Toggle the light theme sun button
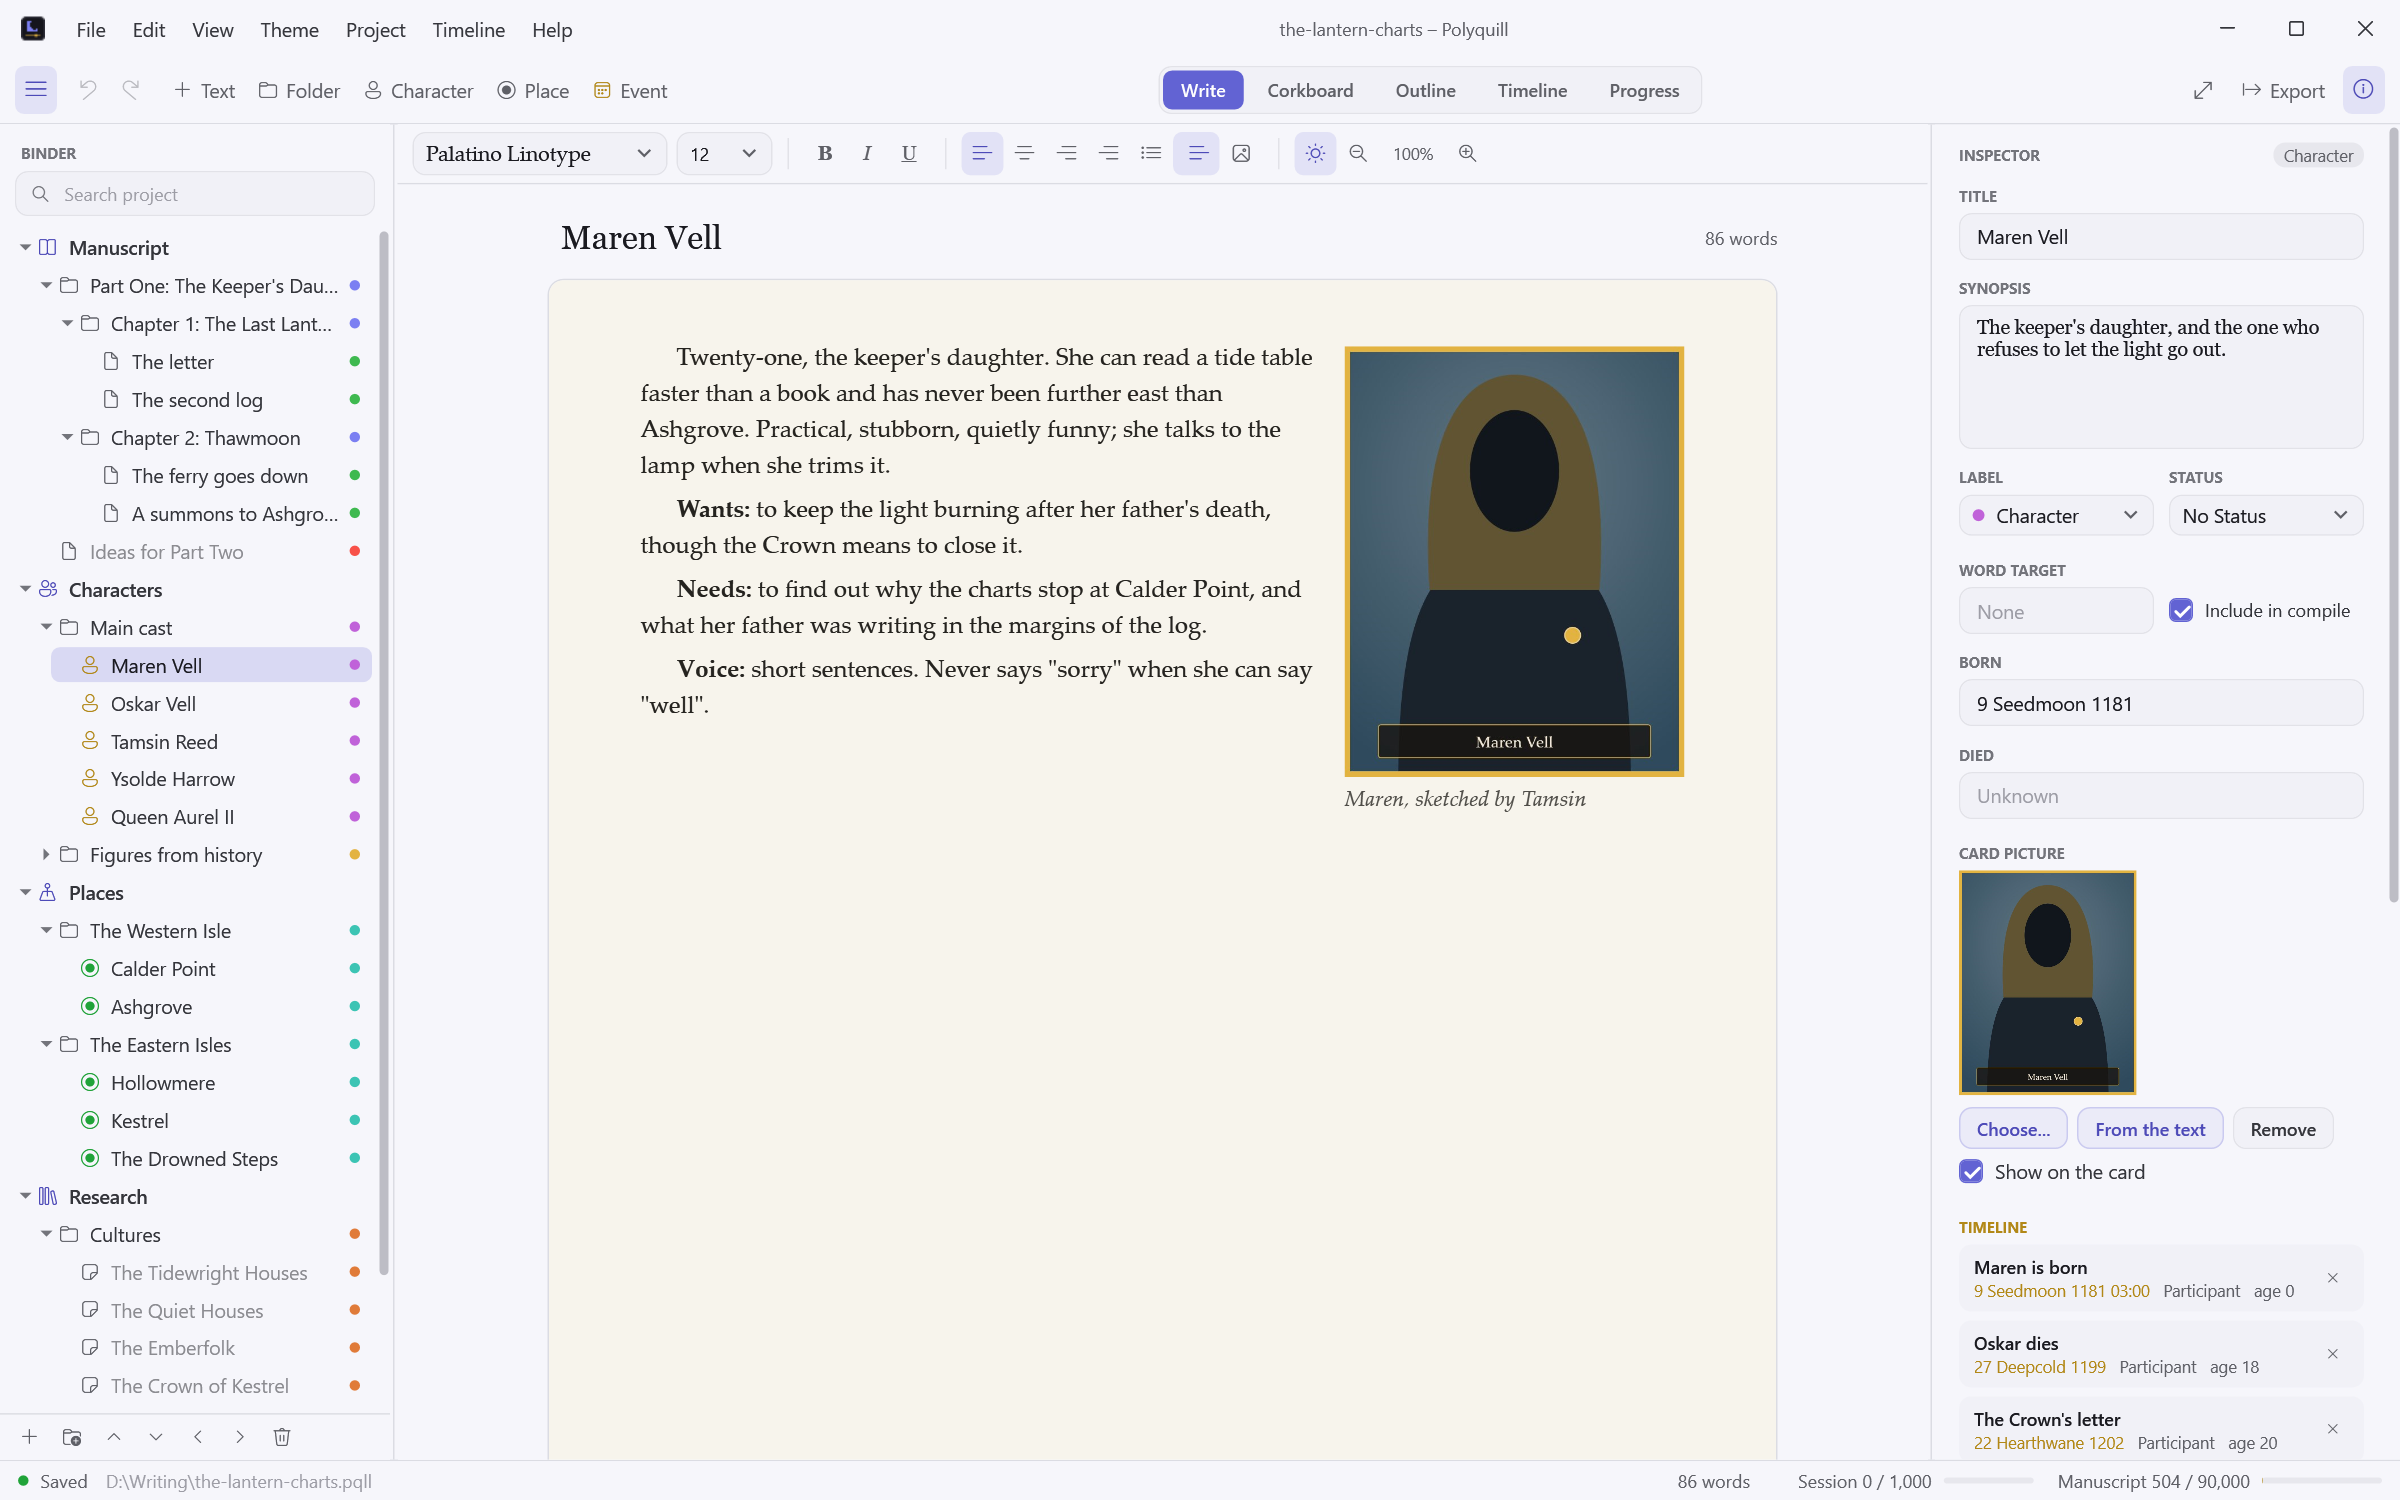Screen dimensions: 2400x1500 [x=1315, y=153]
